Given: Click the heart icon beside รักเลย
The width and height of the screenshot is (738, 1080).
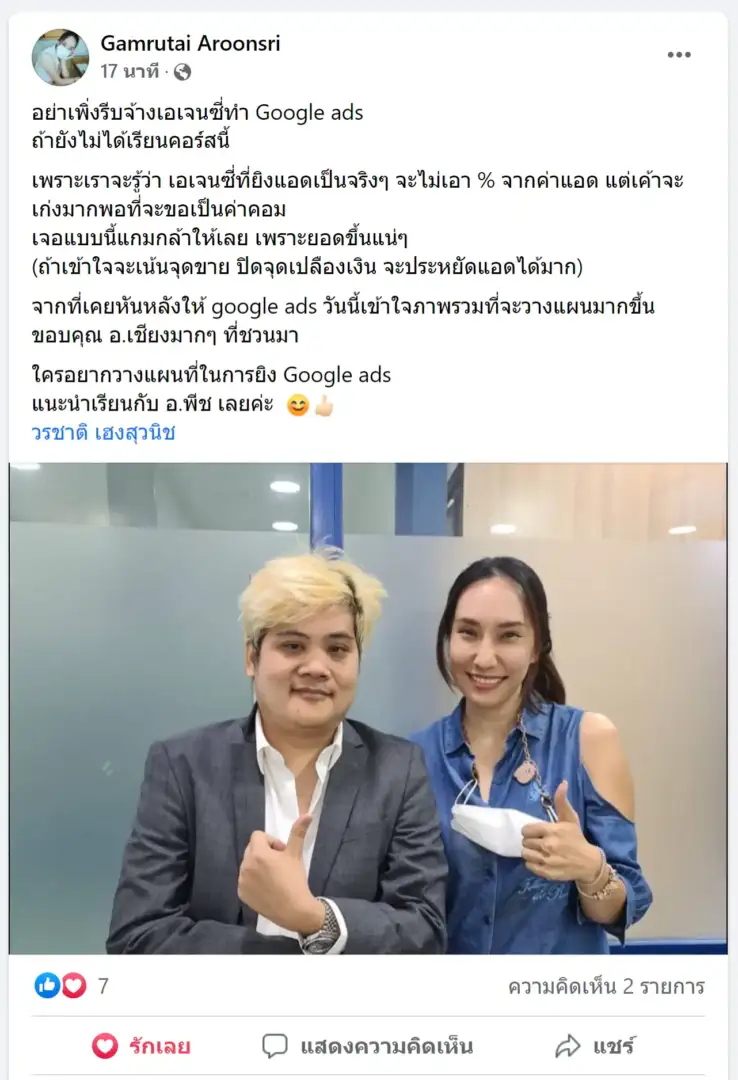Looking at the screenshot, I should 105,1046.
